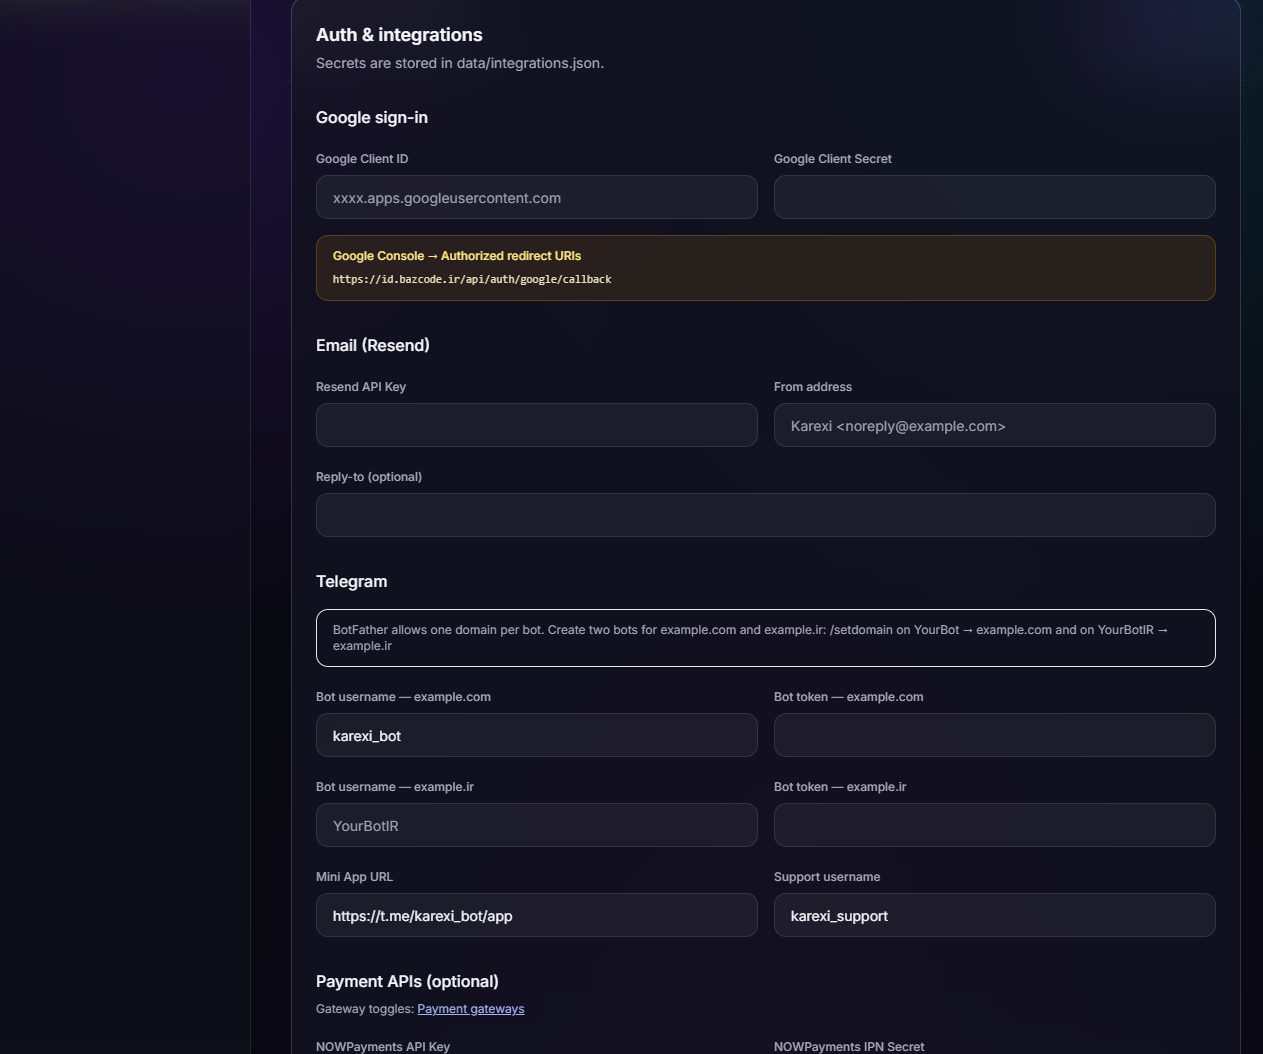
Task: Select the Reply-to (optional) field
Action: pos(765,515)
